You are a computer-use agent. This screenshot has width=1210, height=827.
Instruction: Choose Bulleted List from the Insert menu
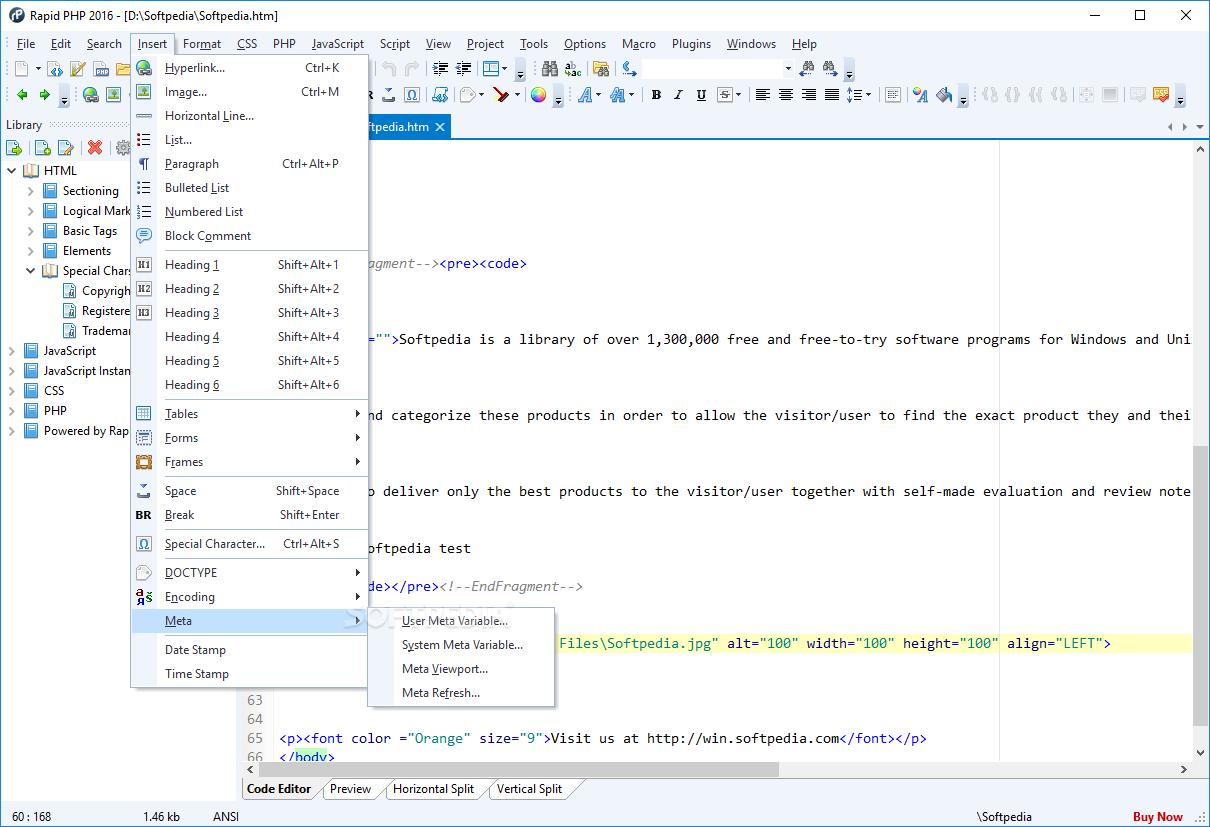250,188
